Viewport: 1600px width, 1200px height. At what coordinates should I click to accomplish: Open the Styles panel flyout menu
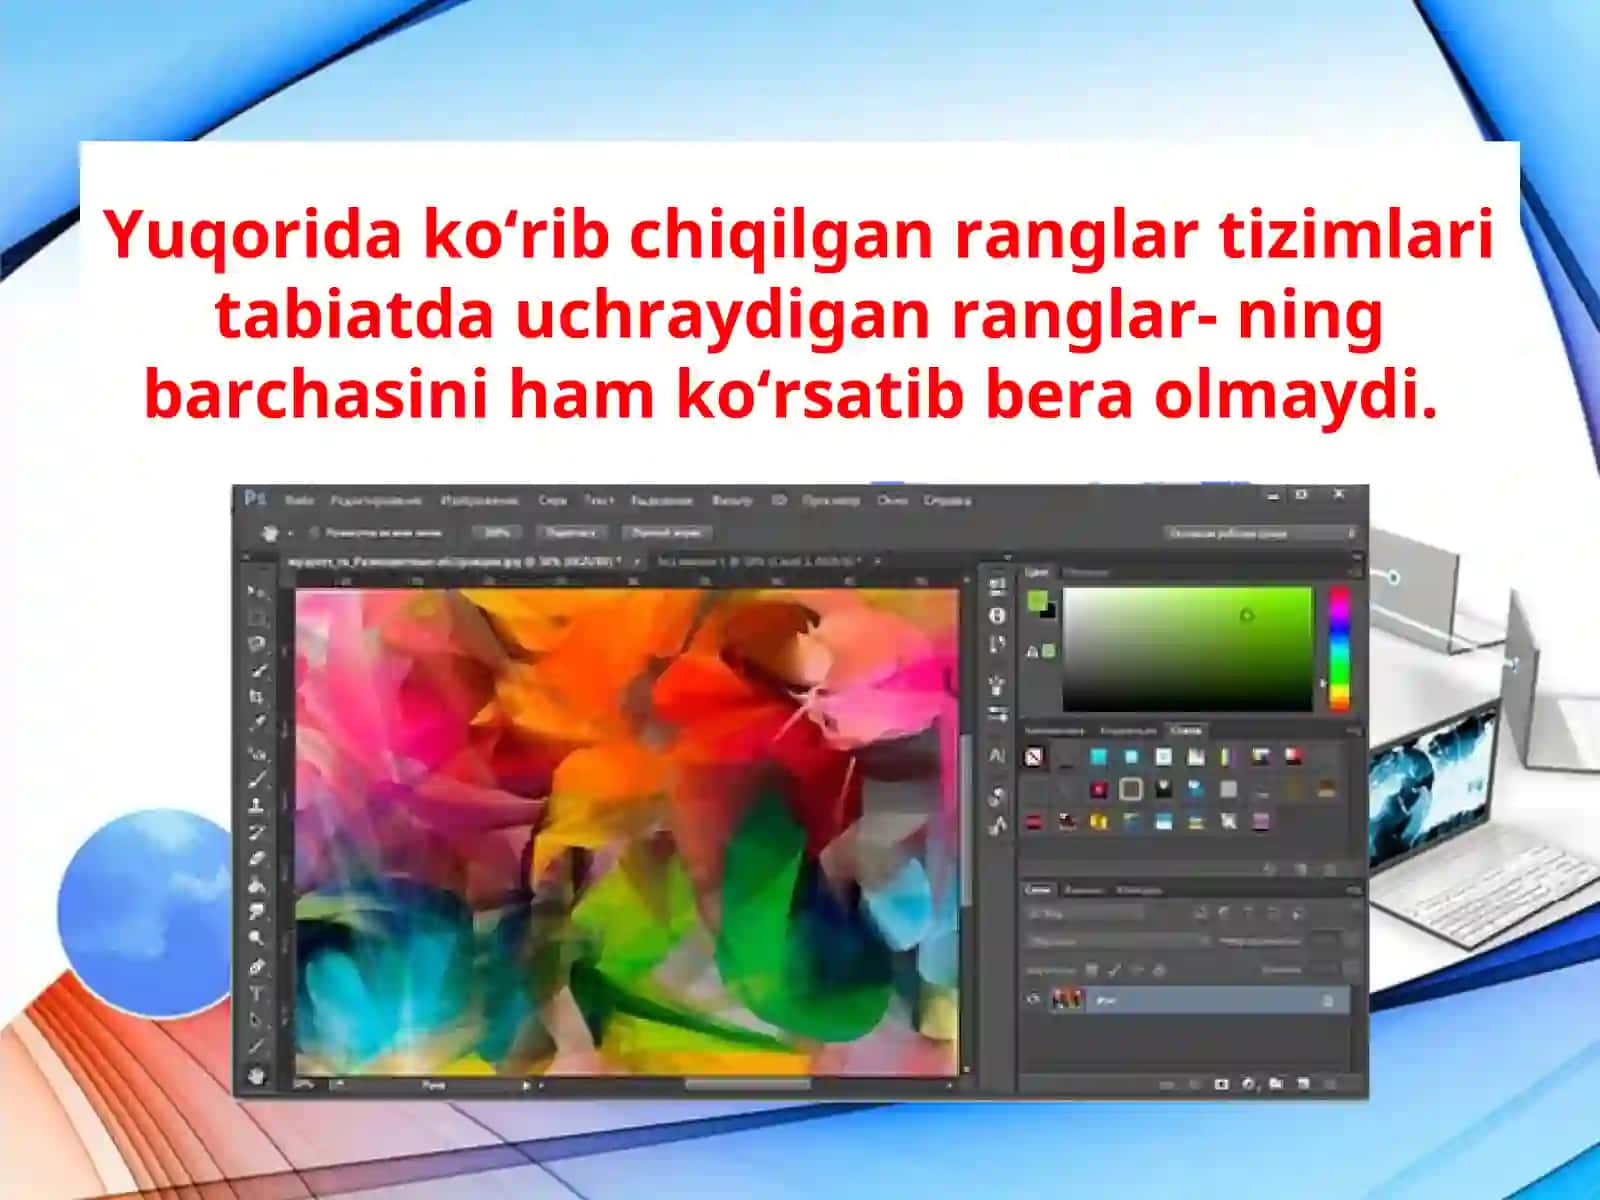pyautogui.click(x=1354, y=731)
